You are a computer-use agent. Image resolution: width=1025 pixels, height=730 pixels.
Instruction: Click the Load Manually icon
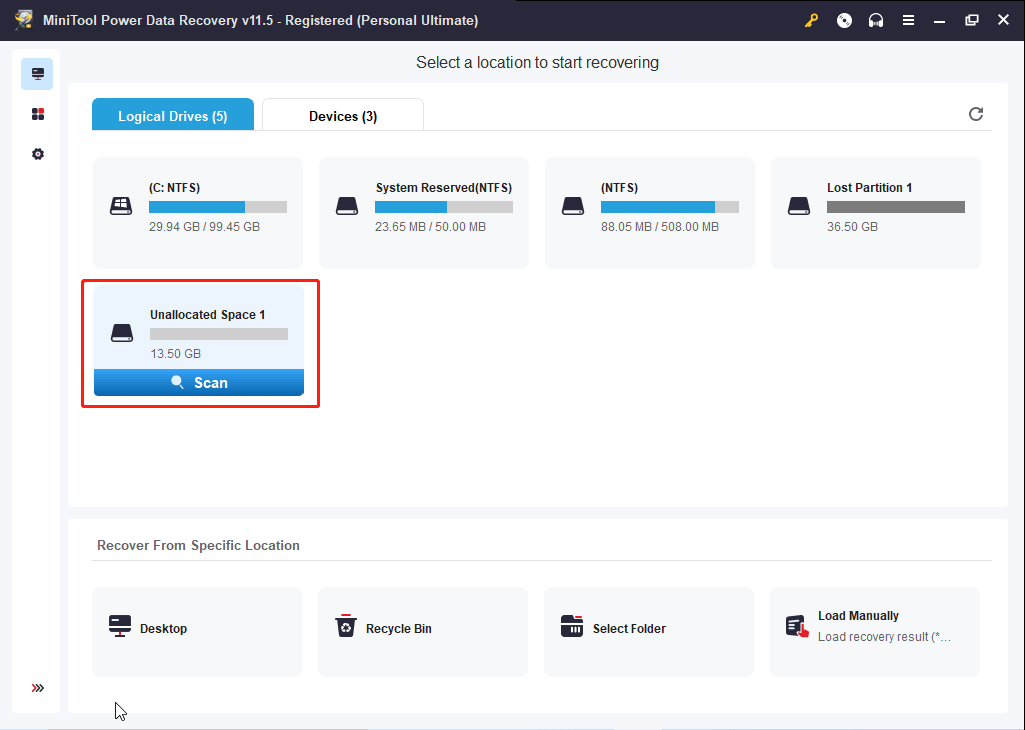(x=798, y=627)
